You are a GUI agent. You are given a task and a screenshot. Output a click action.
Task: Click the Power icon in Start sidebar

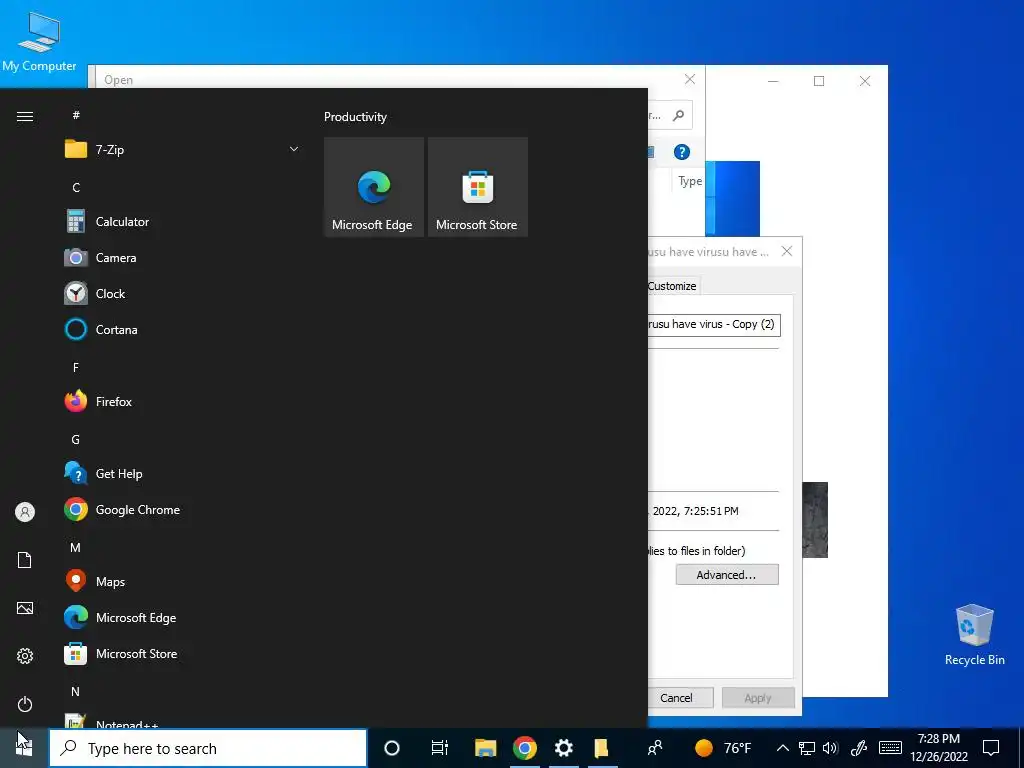(x=25, y=704)
